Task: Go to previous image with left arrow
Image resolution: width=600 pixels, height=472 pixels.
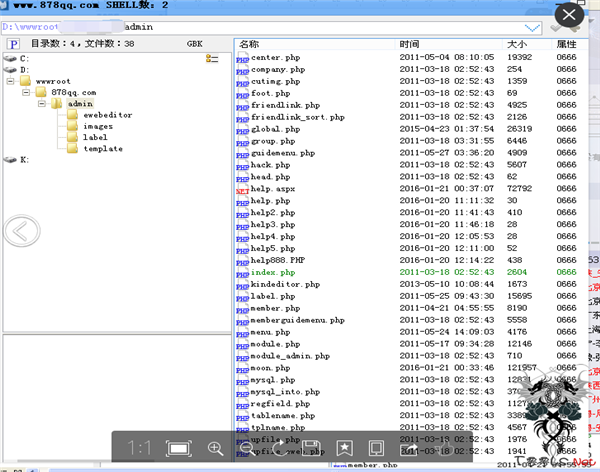Action: point(21,232)
